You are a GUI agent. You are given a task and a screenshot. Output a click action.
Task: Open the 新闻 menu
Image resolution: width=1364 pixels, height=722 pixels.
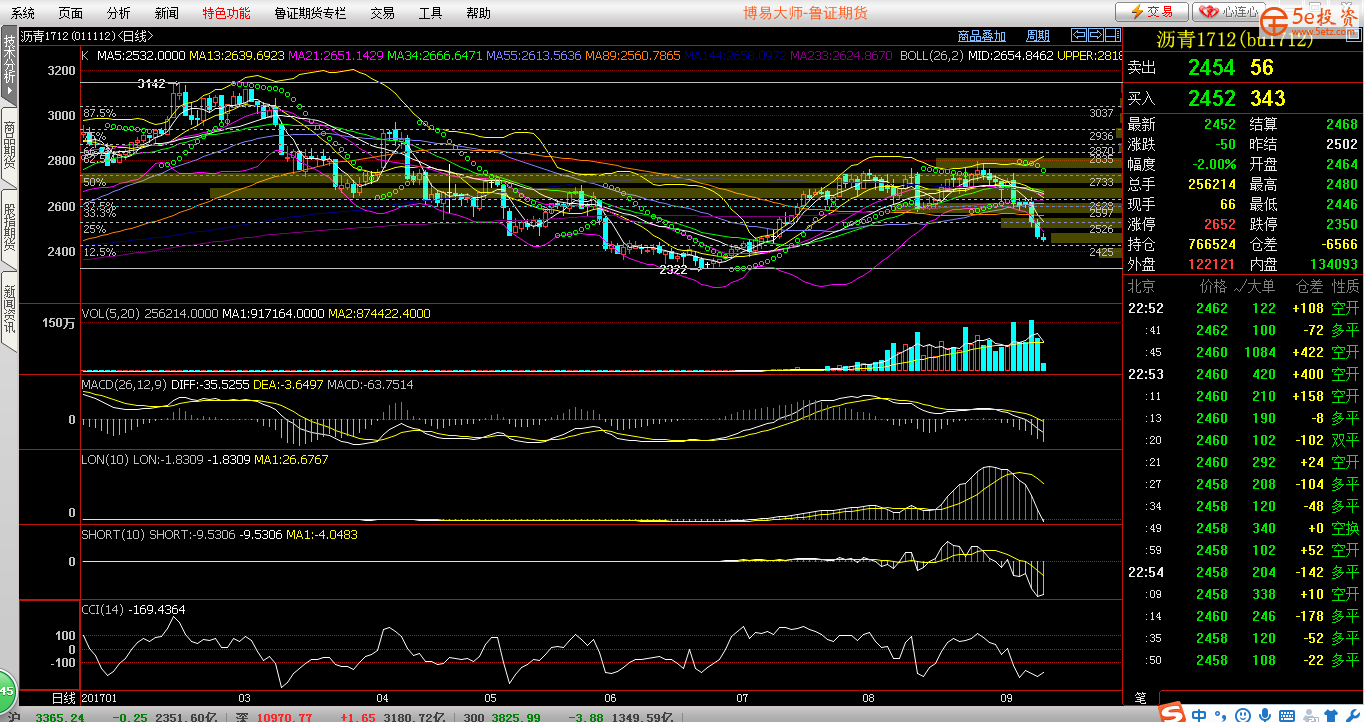[x=167, y=13]
